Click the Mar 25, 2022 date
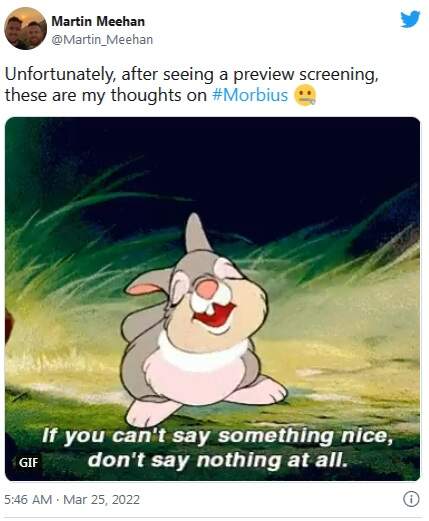Screen dimensions: 429x521 click(101, 500)
